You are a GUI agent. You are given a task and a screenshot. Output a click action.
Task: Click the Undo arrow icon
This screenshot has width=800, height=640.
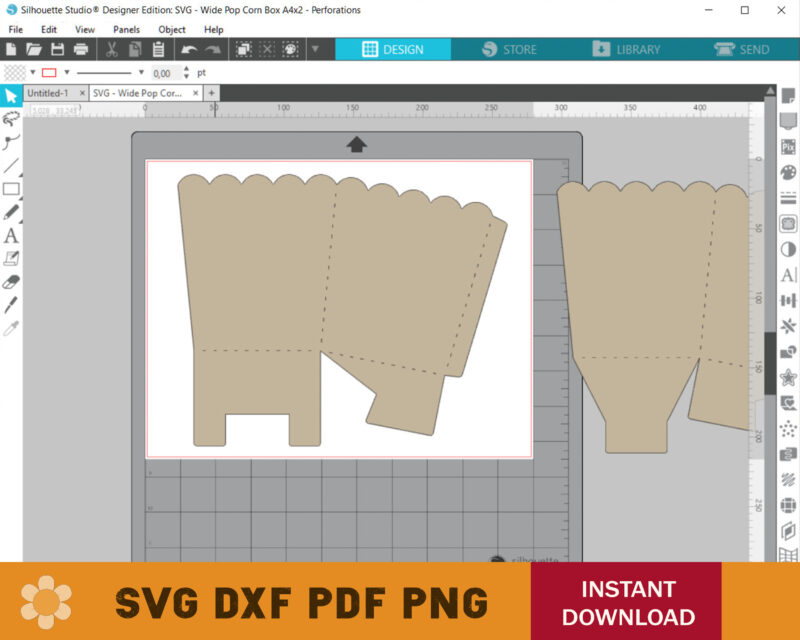[x=190, y=50]
